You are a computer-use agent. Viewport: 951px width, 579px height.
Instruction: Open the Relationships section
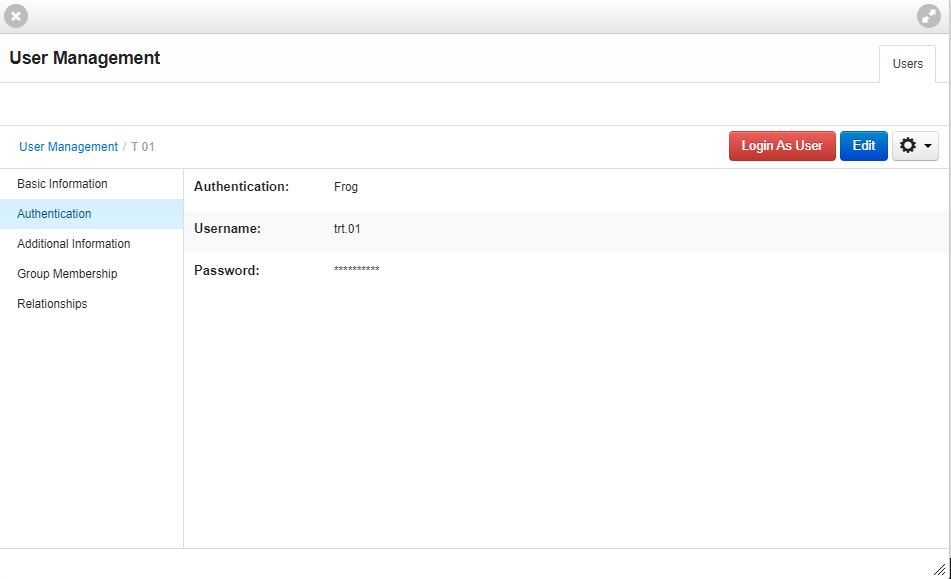point(92,304)
